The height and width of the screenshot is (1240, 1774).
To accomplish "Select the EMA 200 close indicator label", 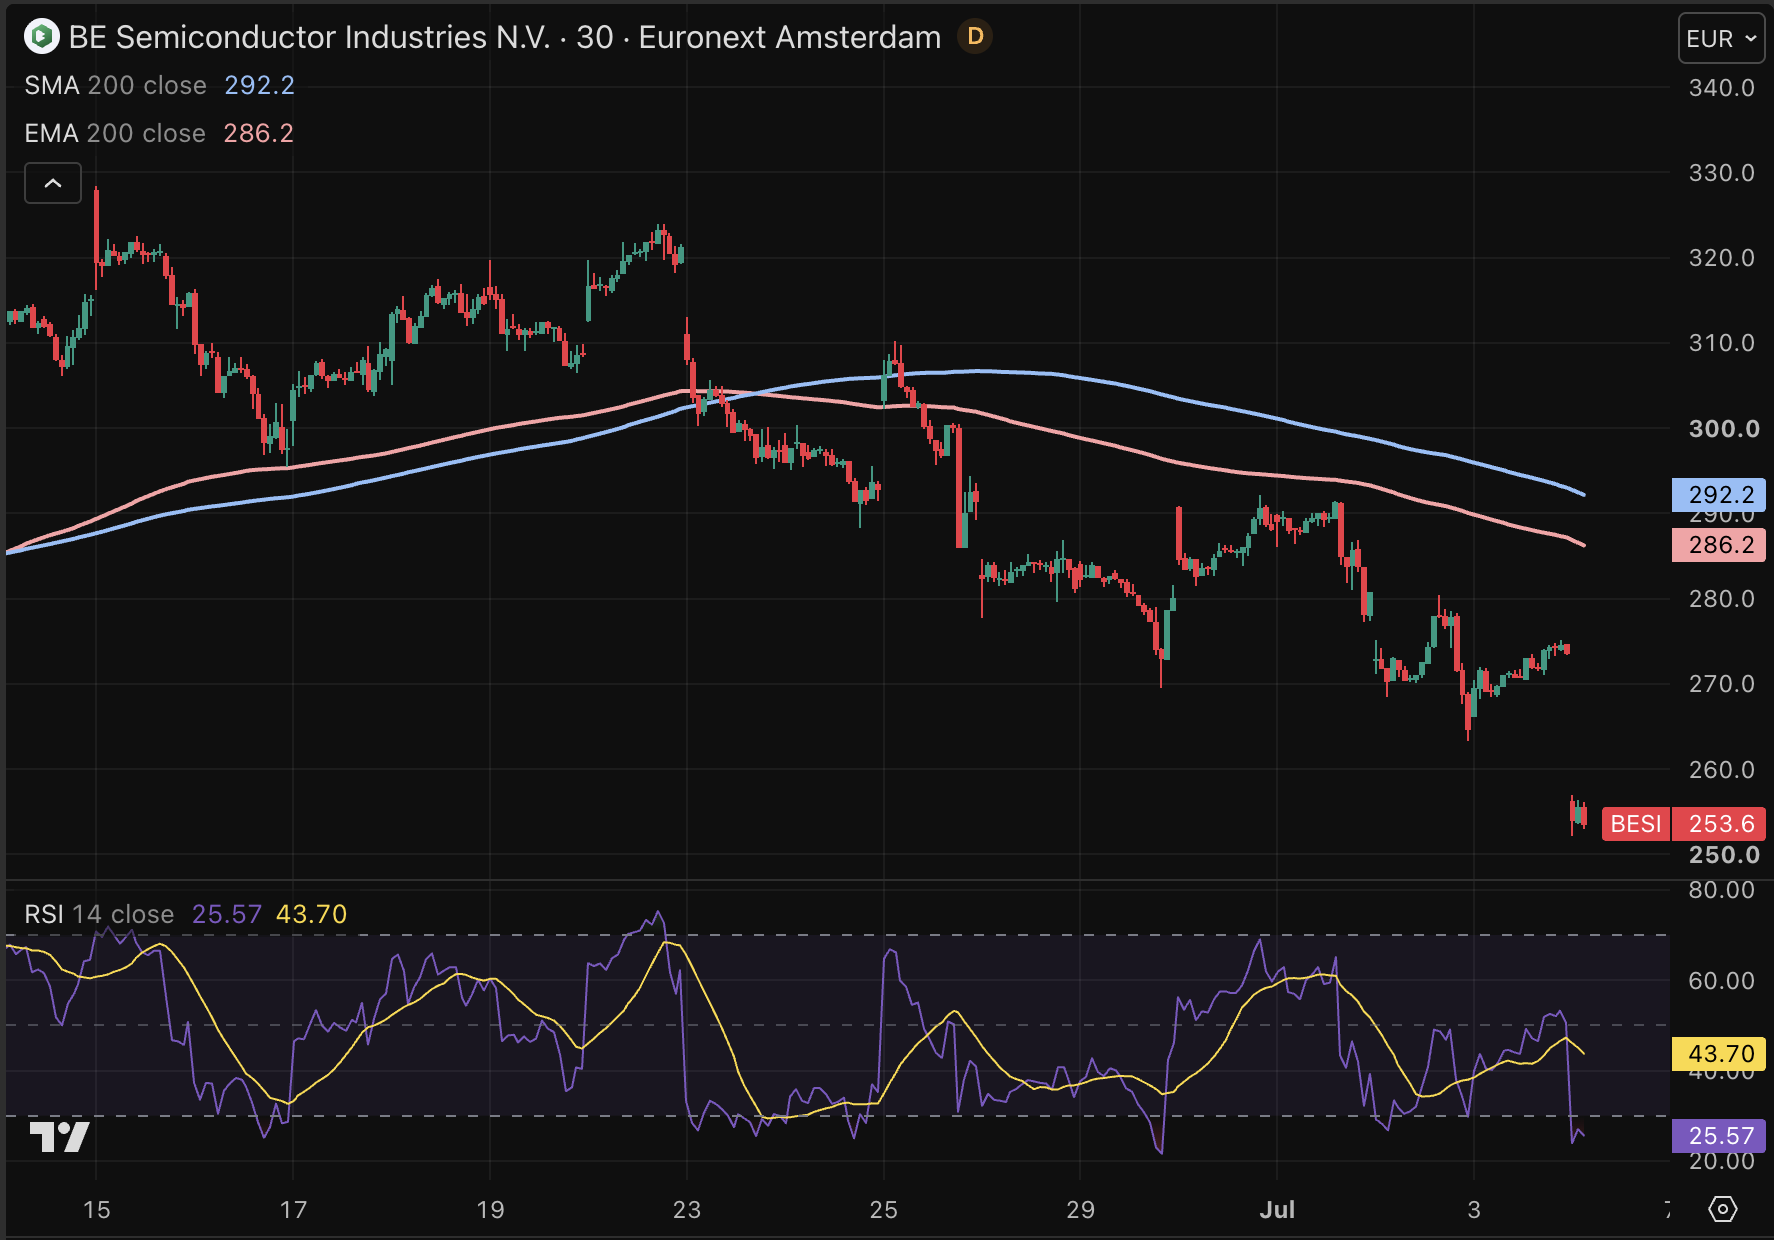I will pyautogui.click(x=115, y=133).
